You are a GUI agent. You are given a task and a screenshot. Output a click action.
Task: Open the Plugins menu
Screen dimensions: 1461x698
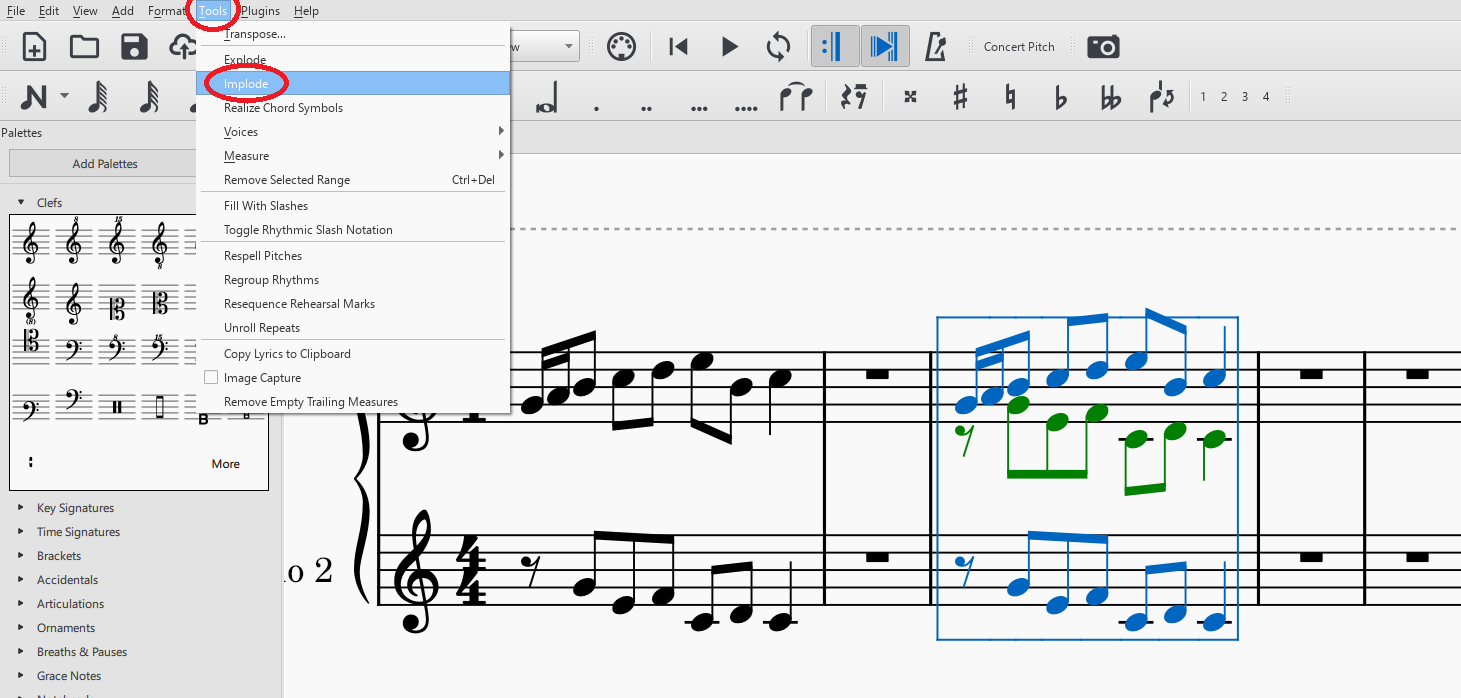point(260,11)
